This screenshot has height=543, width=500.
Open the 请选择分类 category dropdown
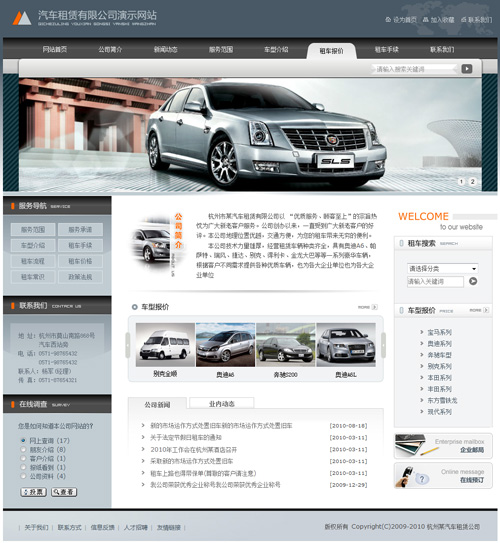(443, 268)
